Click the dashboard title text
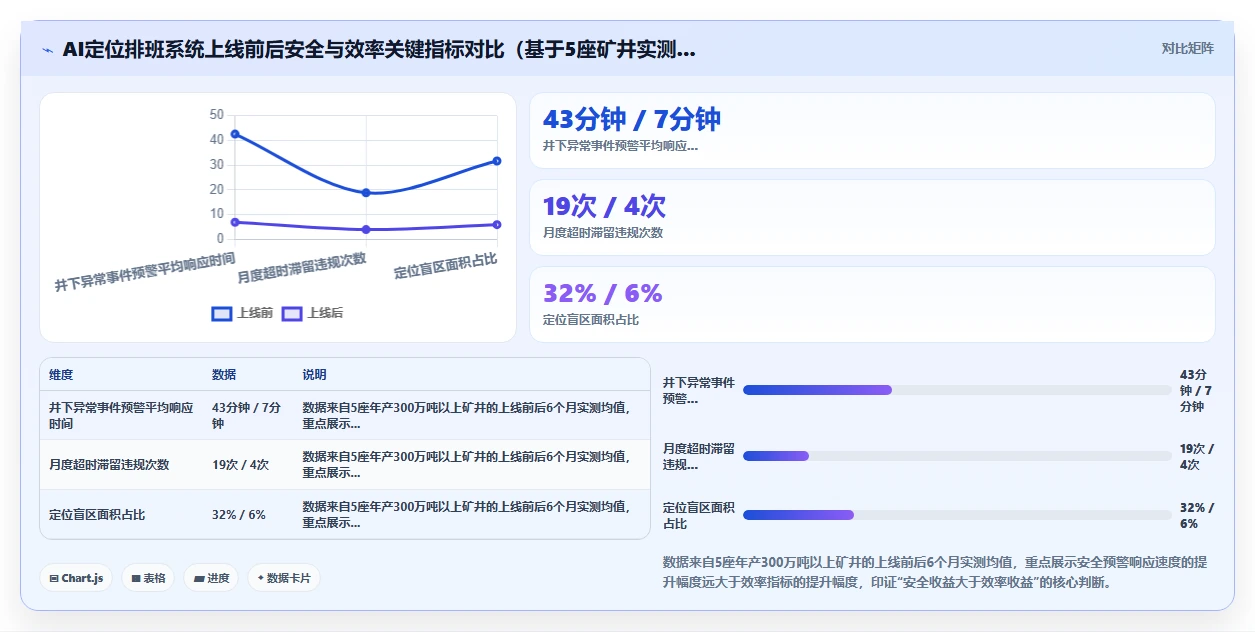Screen dimensions: 1255x632 tap(379, 50)
